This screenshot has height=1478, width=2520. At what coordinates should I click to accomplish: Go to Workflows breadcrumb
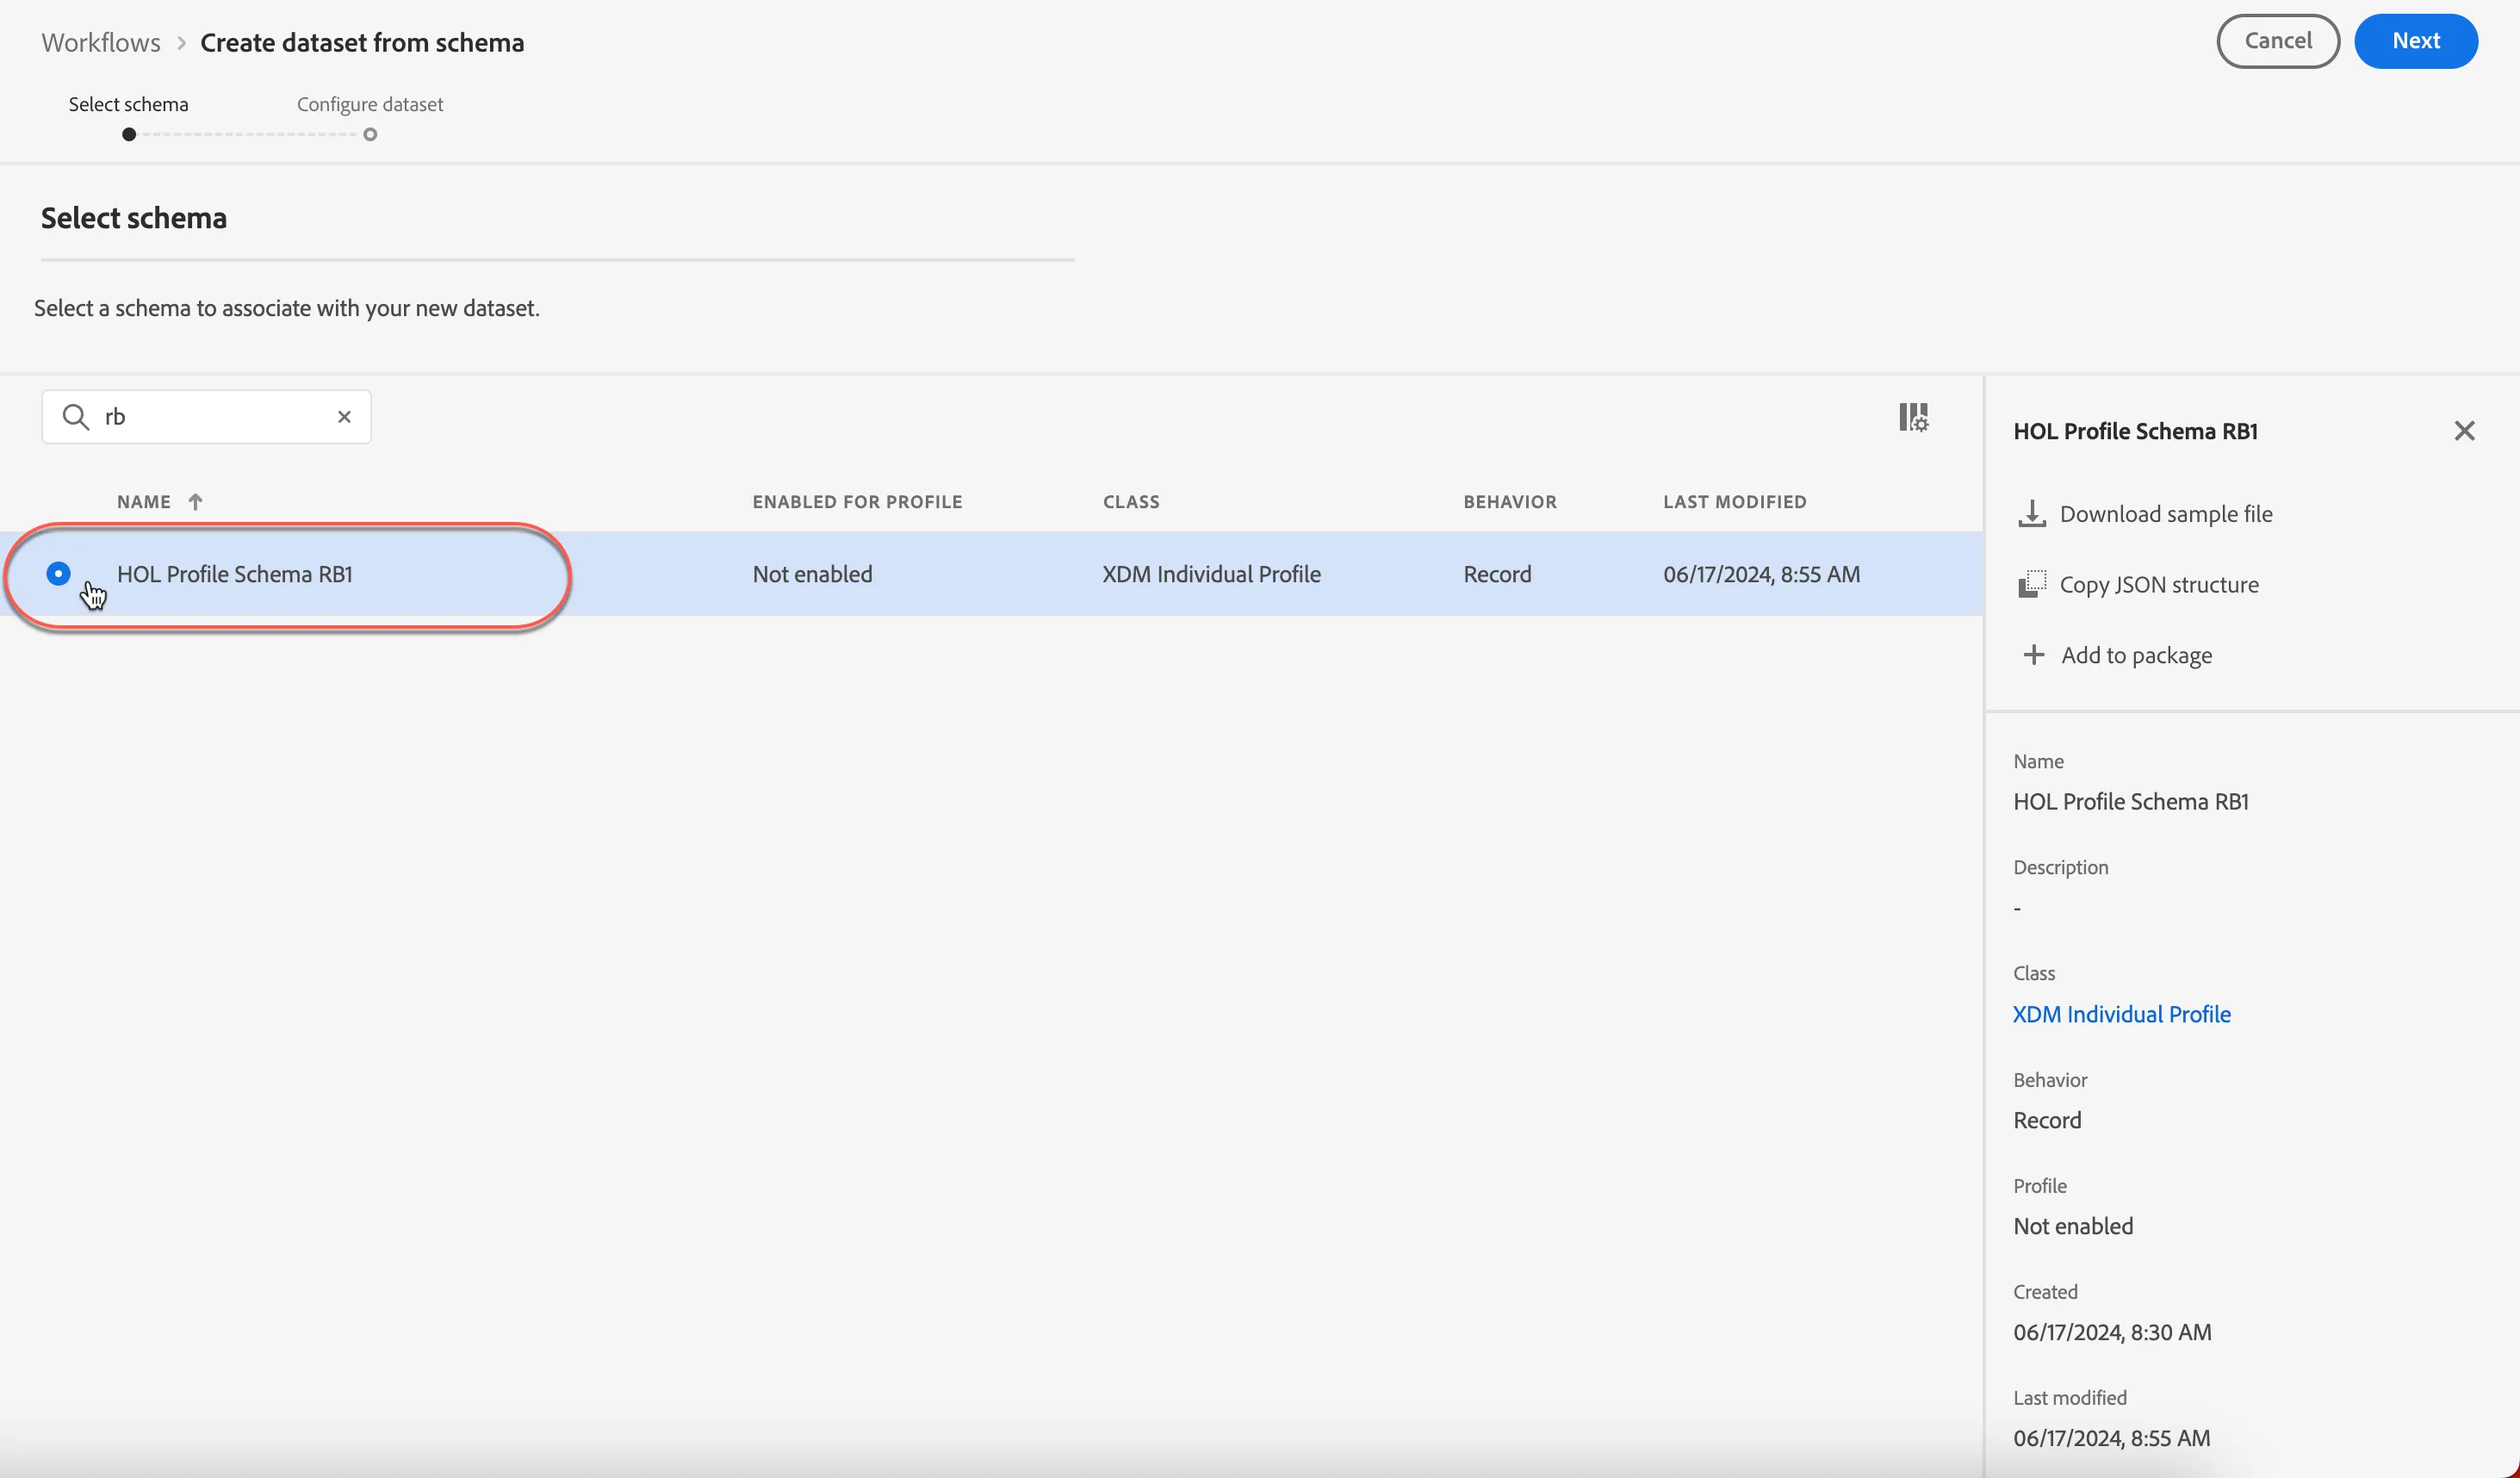(x=101, y=43)
